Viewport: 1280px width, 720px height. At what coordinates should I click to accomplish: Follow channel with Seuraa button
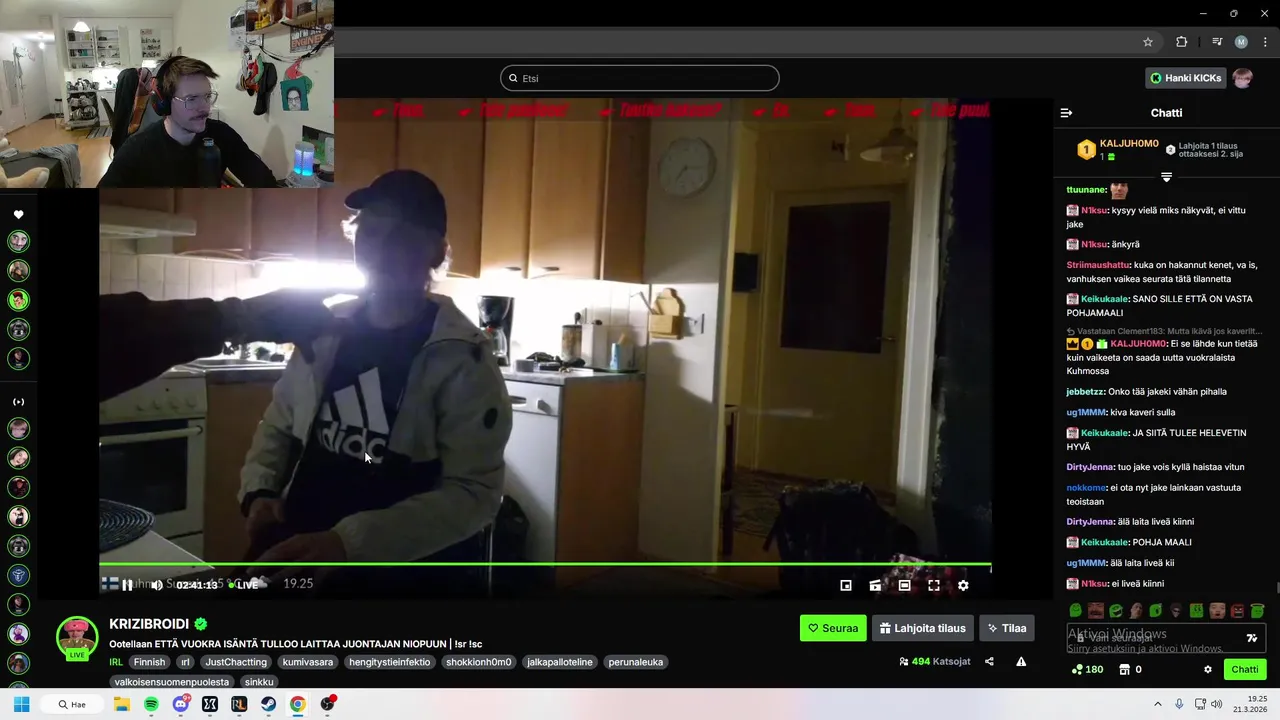point(833,628)
